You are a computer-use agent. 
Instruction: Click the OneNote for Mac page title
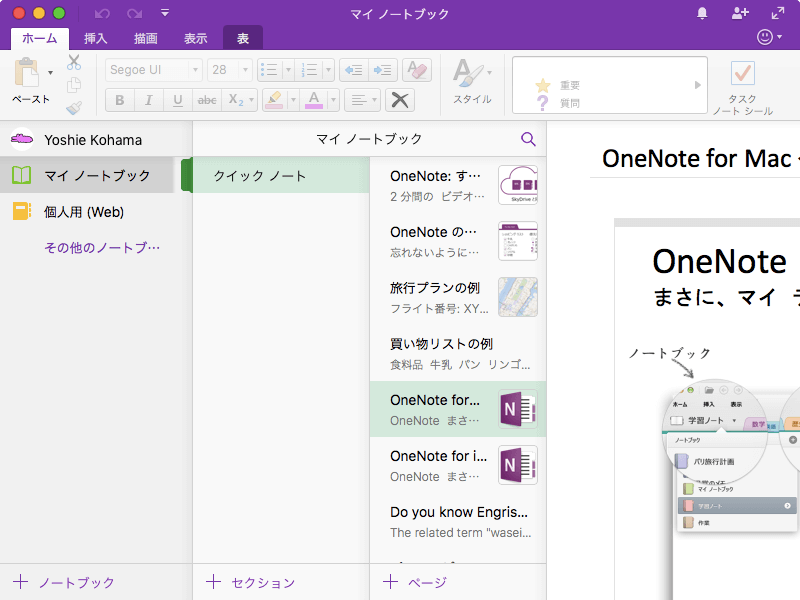(x=696, y=158)
